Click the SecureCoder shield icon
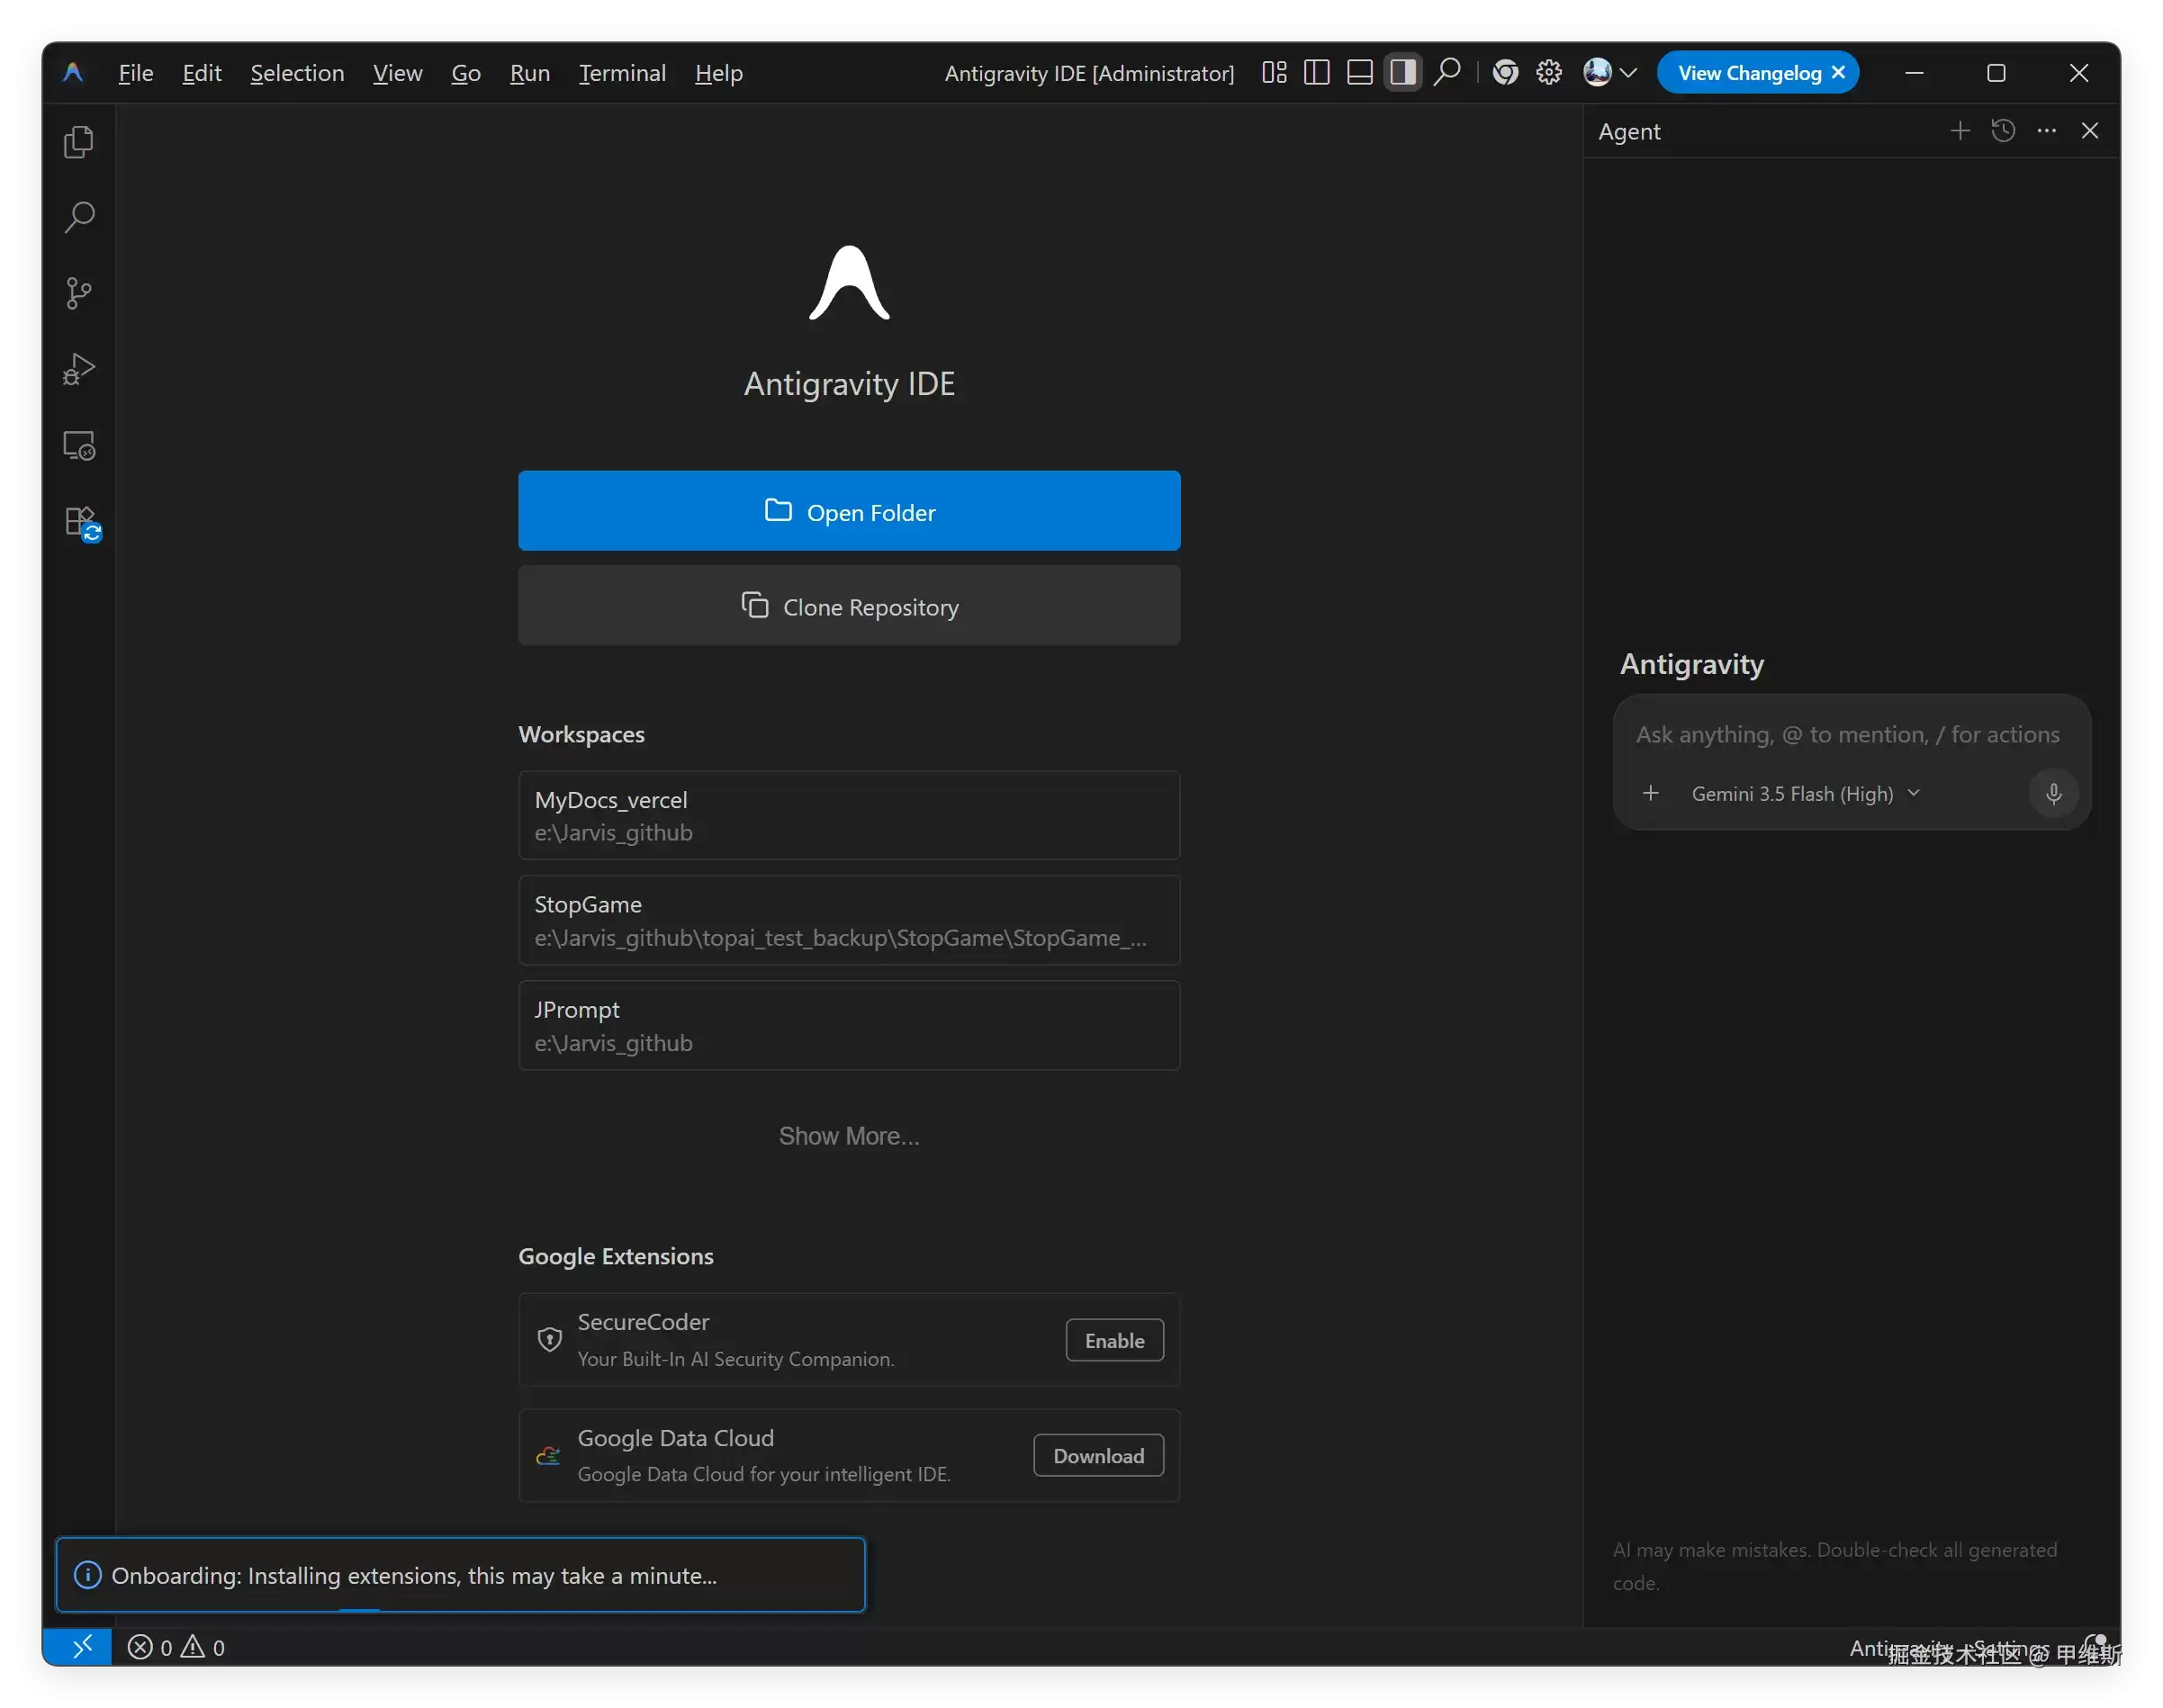2163x1708 pixels. 549,1340
